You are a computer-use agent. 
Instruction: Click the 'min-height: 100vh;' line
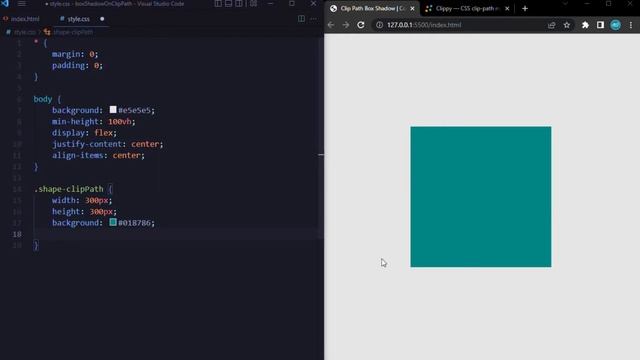coord(93,122)
